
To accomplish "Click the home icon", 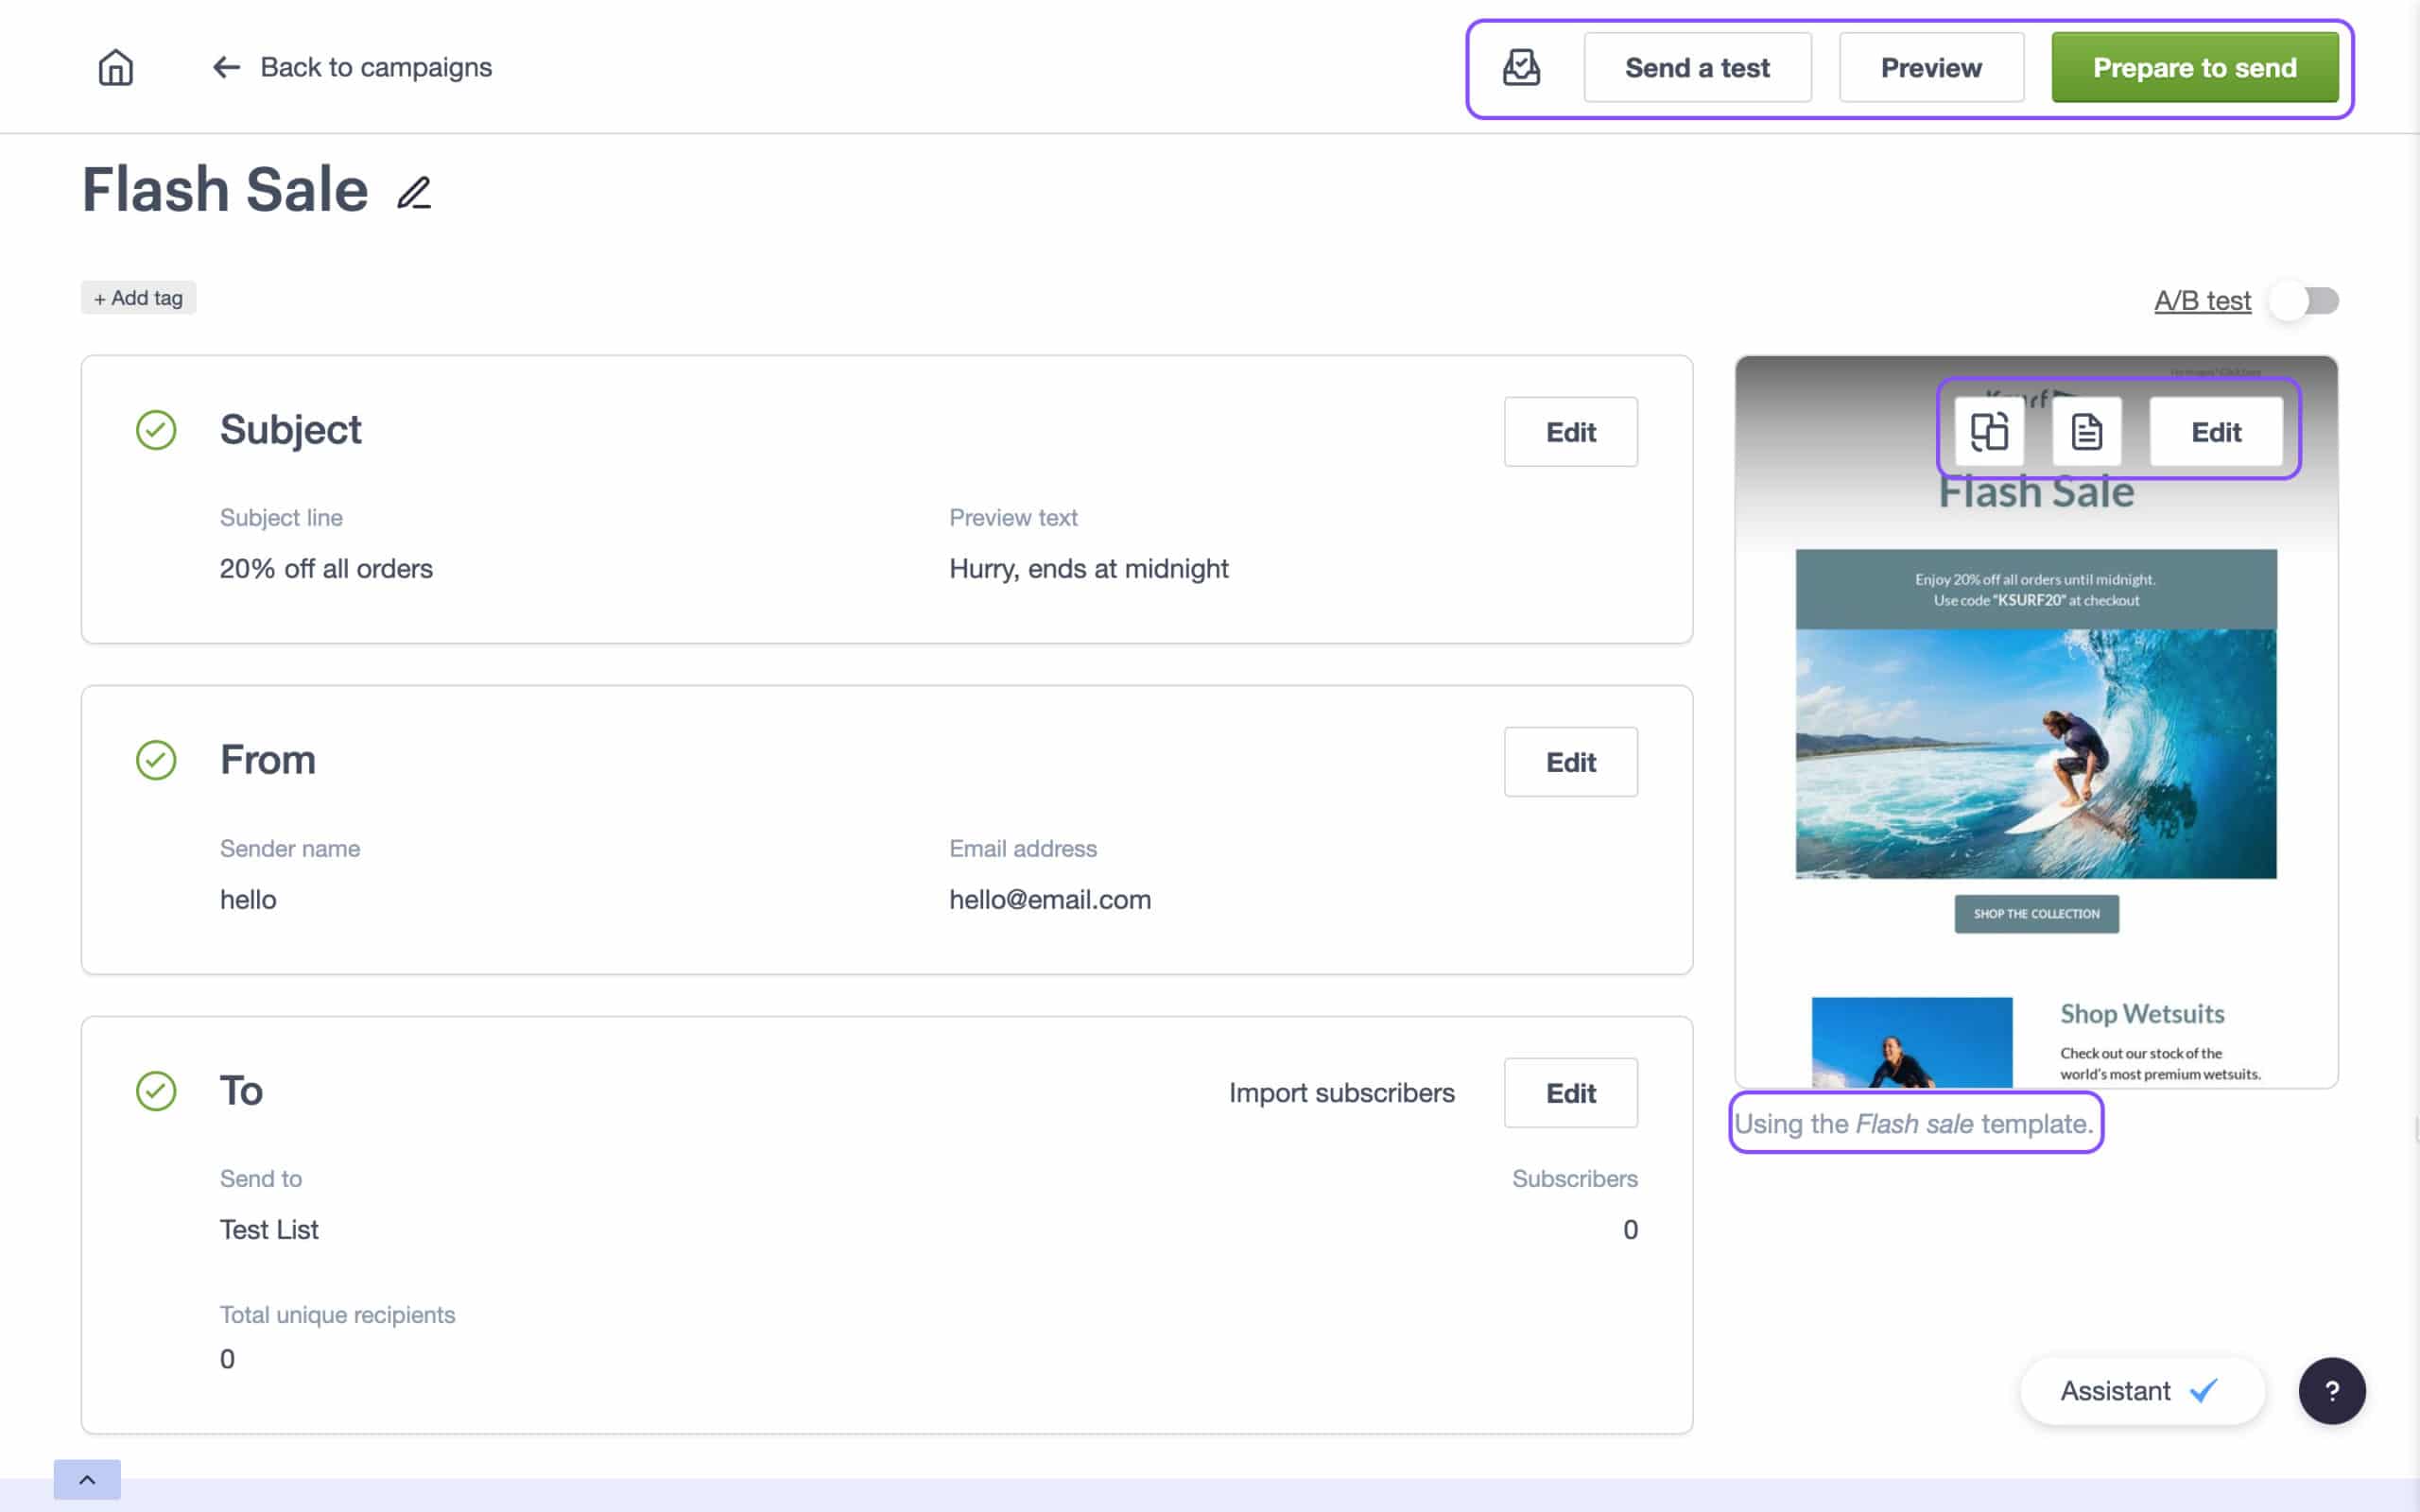I will pos(115,67).
